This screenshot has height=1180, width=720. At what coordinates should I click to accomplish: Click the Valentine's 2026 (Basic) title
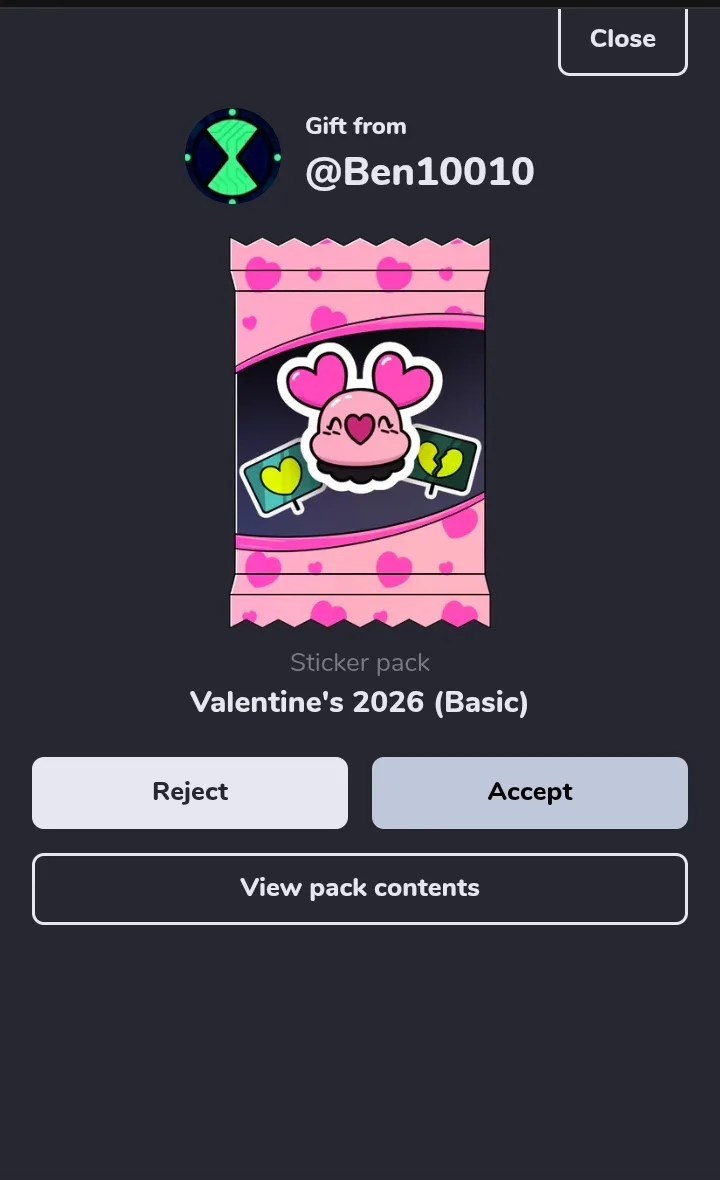(x=360, y=702)
